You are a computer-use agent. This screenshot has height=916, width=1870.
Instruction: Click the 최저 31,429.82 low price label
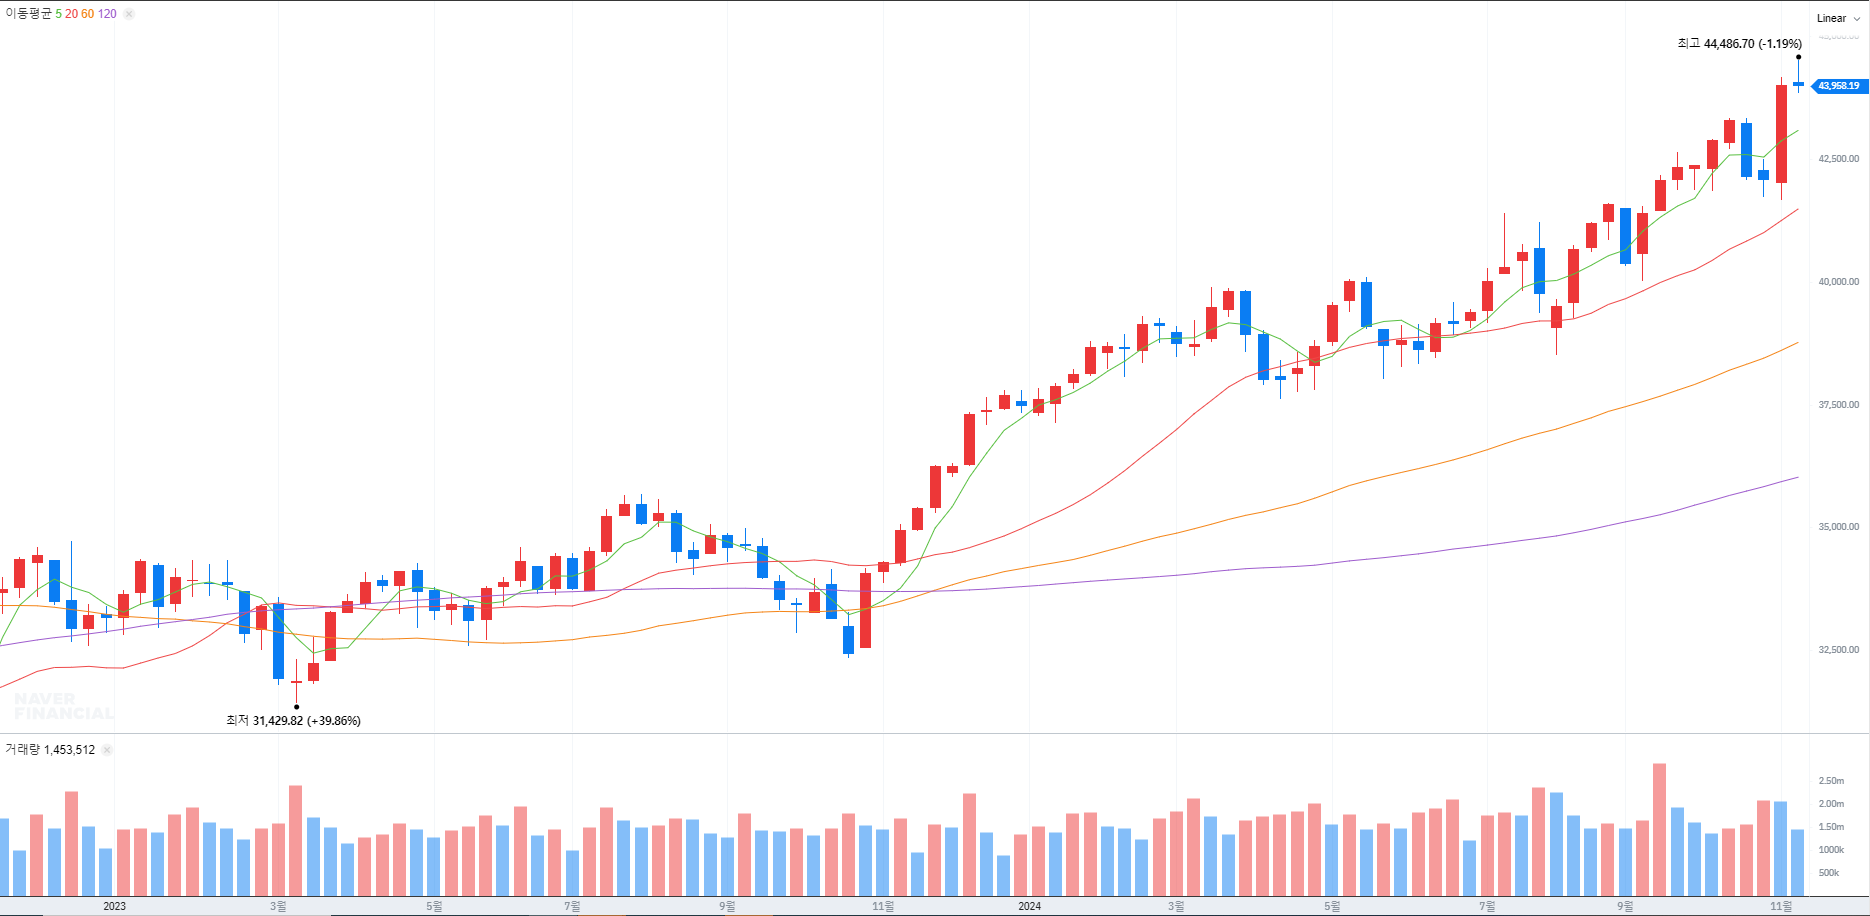tap(293, 721)
